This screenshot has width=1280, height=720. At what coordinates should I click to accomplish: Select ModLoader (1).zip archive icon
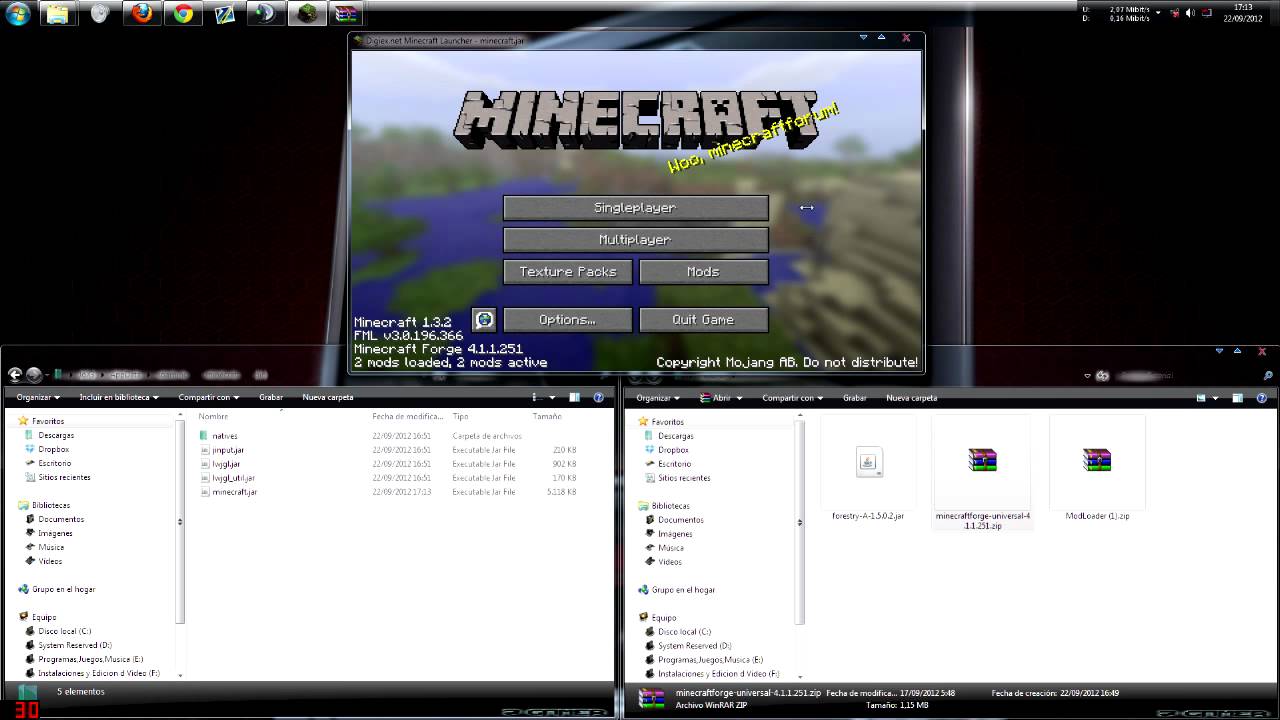pyautogui.click(x=1097, y=460)
